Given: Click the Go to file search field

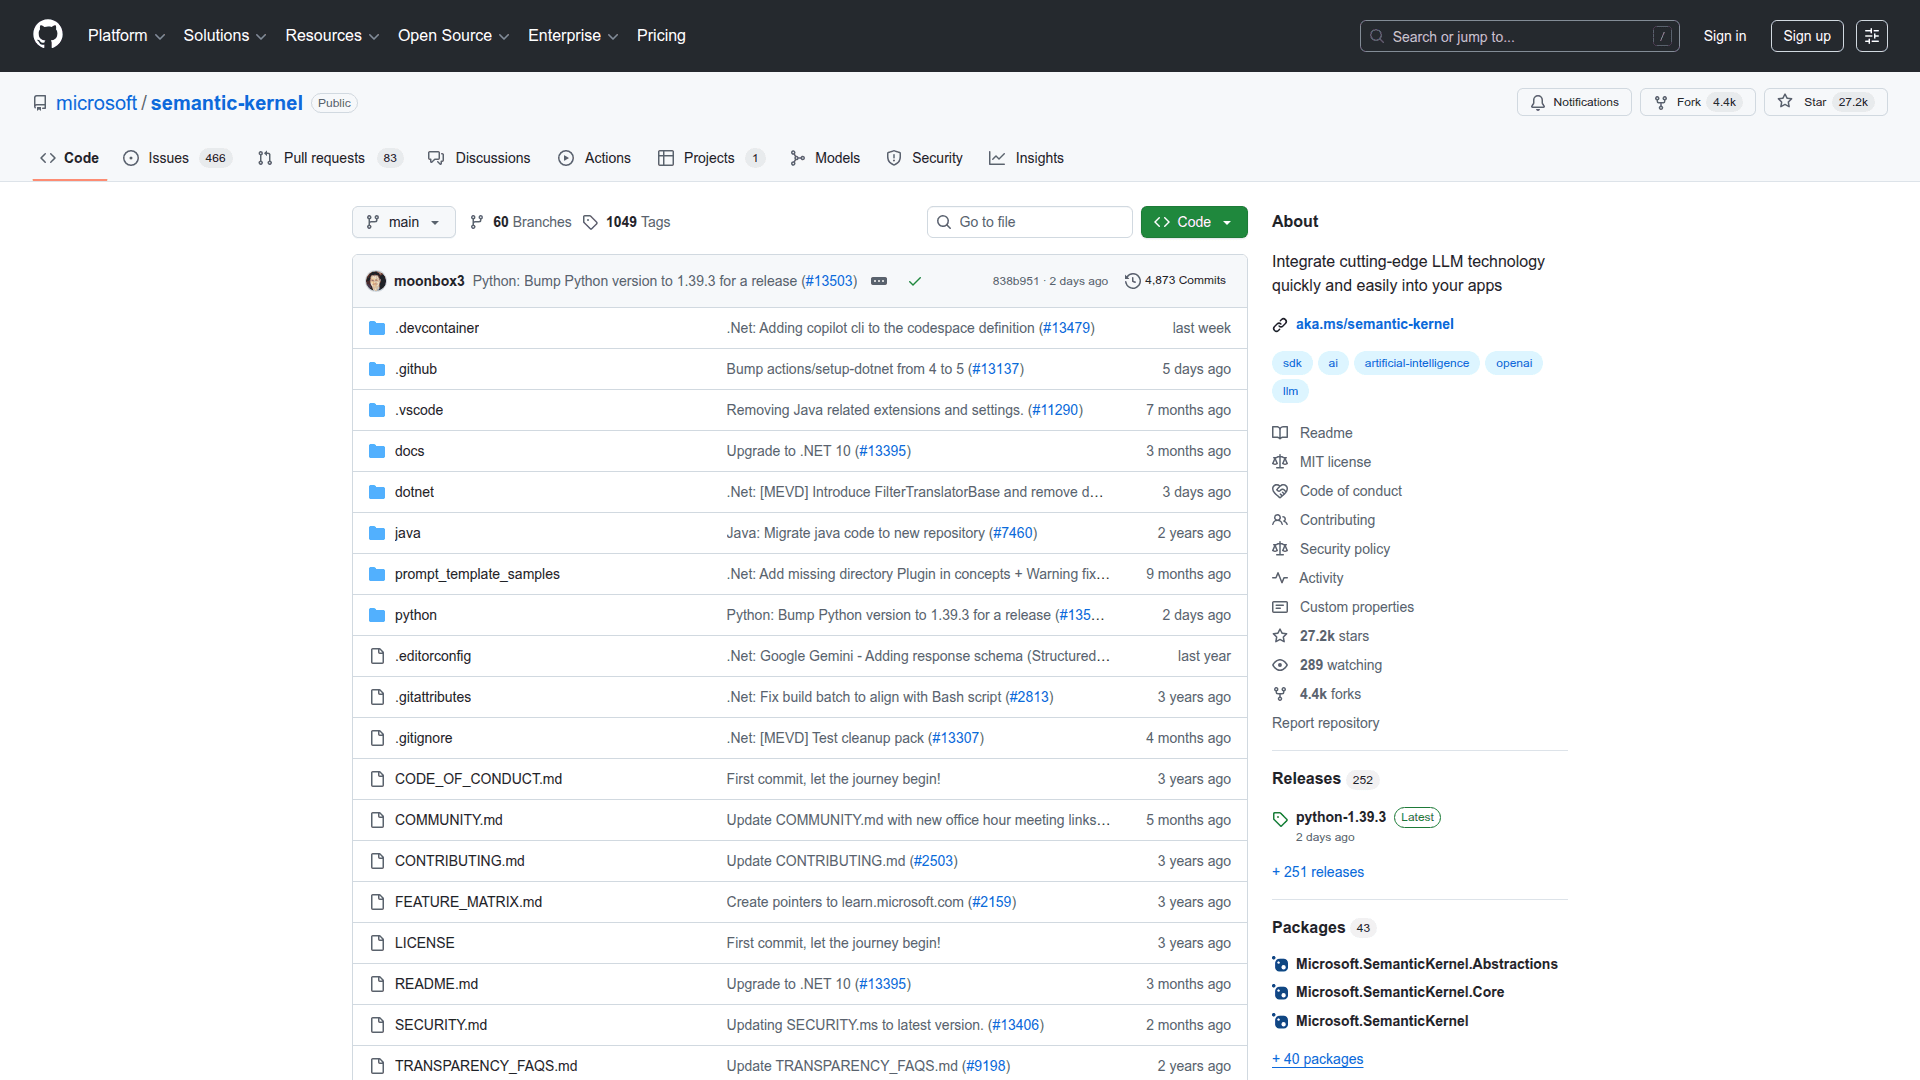Looking at the screenshot, I should tap(1030, 222).
